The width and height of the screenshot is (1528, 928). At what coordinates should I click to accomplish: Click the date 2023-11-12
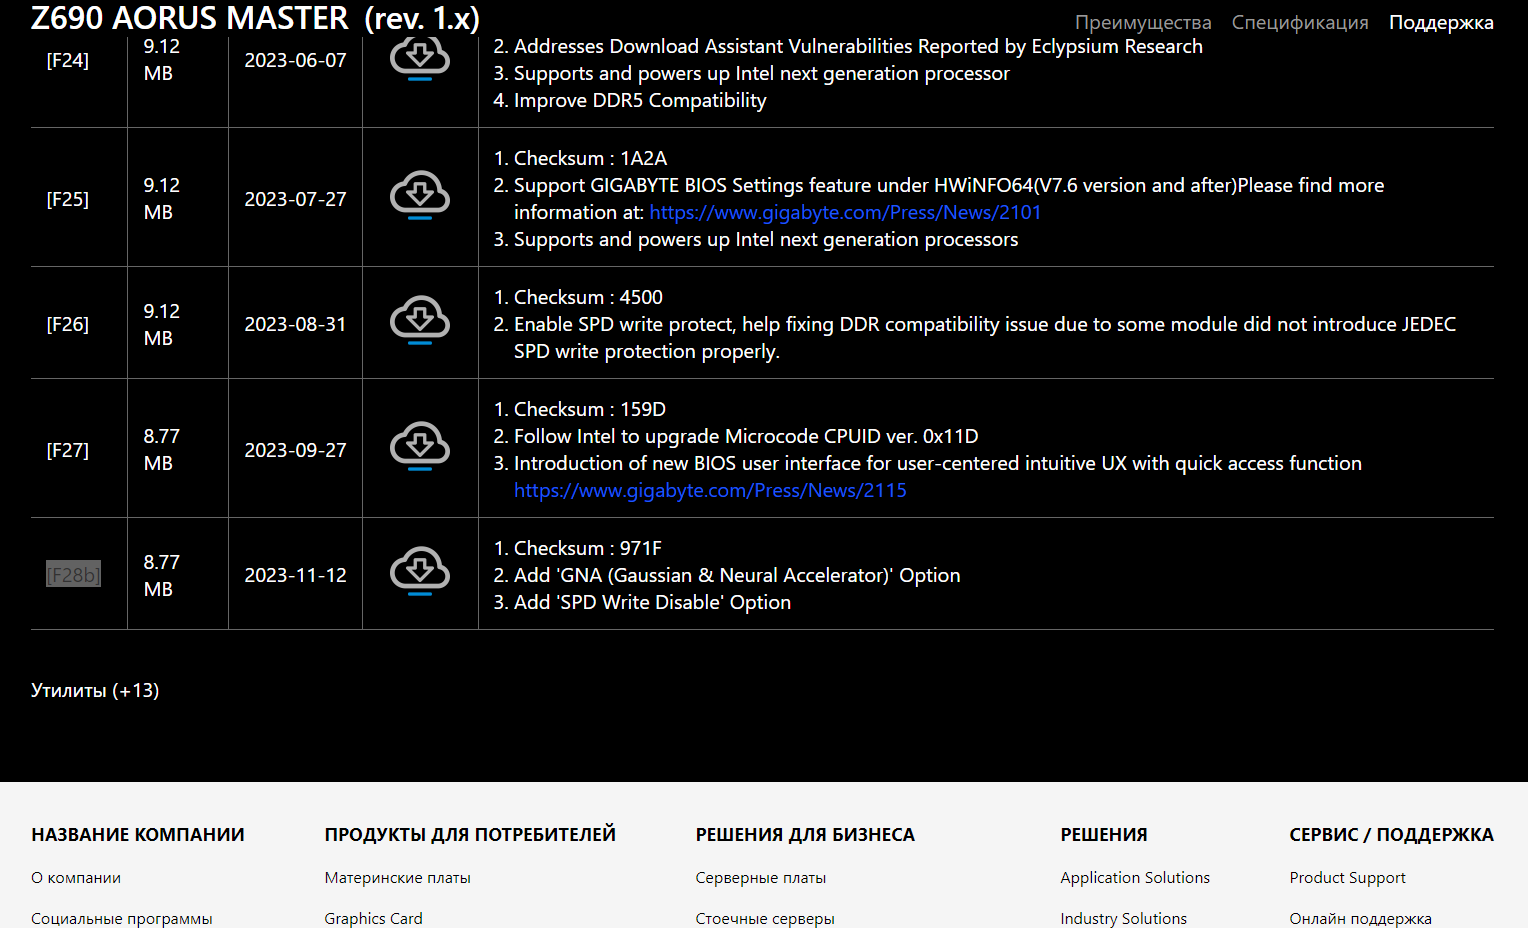[296, 575]
